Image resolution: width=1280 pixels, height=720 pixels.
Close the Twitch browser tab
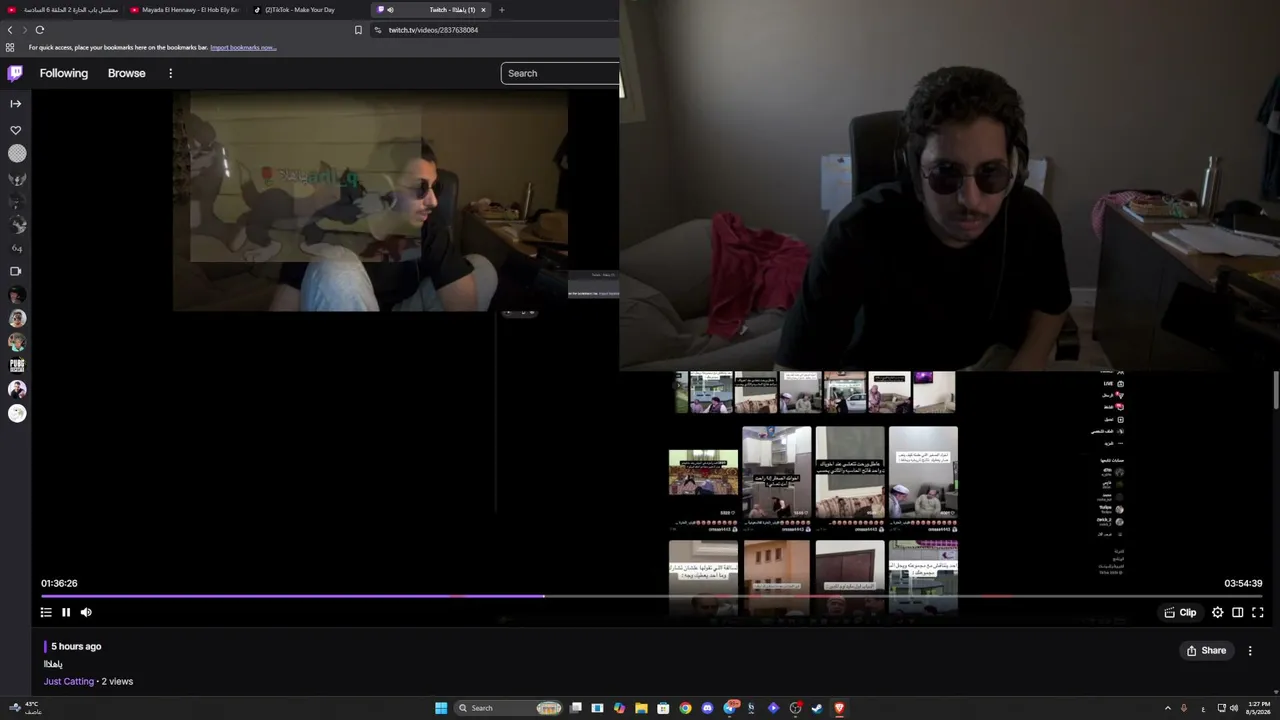point(483,10)
